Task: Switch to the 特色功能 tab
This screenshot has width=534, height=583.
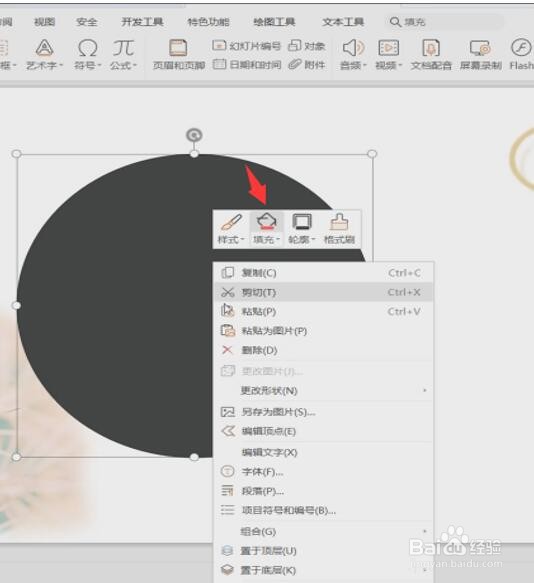Action: coord(208,22)
